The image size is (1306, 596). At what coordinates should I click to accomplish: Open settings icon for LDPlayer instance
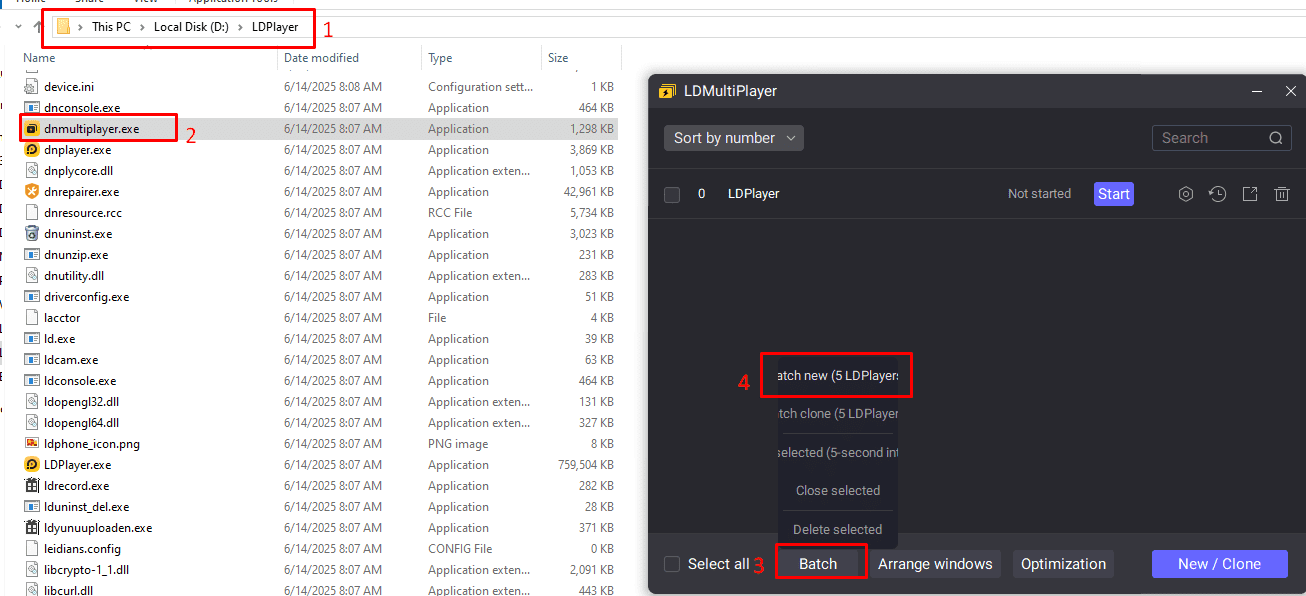[1186, 194]
